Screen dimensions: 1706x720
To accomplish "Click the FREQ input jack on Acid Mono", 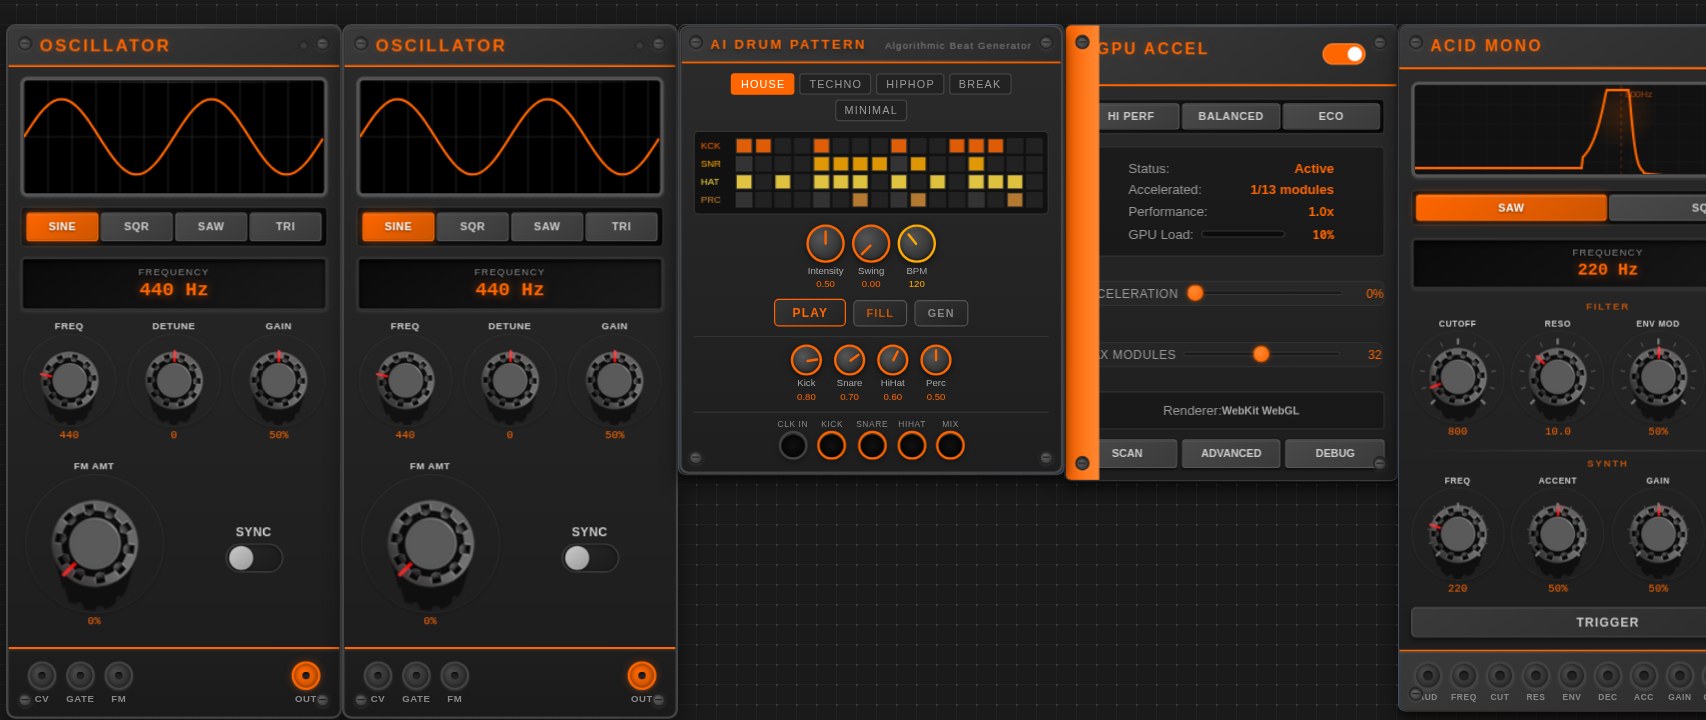I will point(1463,675).
